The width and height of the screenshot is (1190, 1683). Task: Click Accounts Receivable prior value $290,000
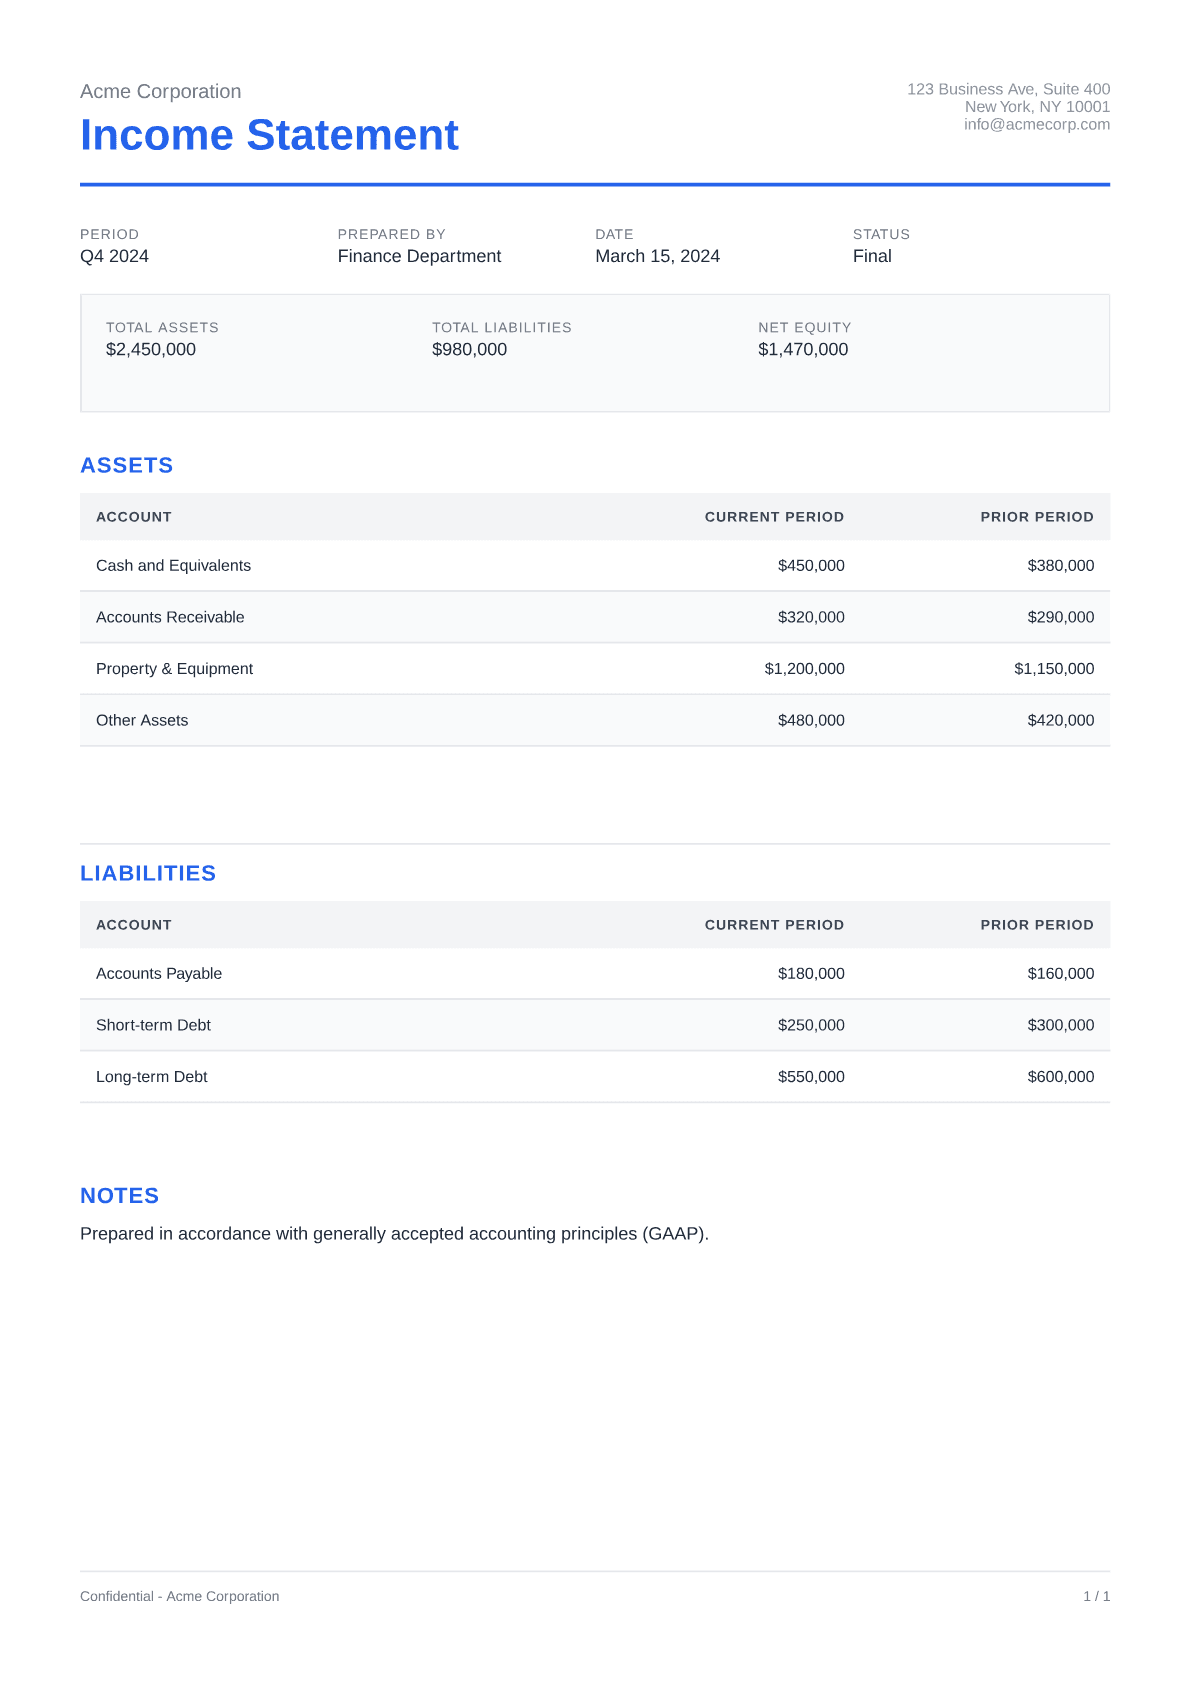(x=1061, y=617)
